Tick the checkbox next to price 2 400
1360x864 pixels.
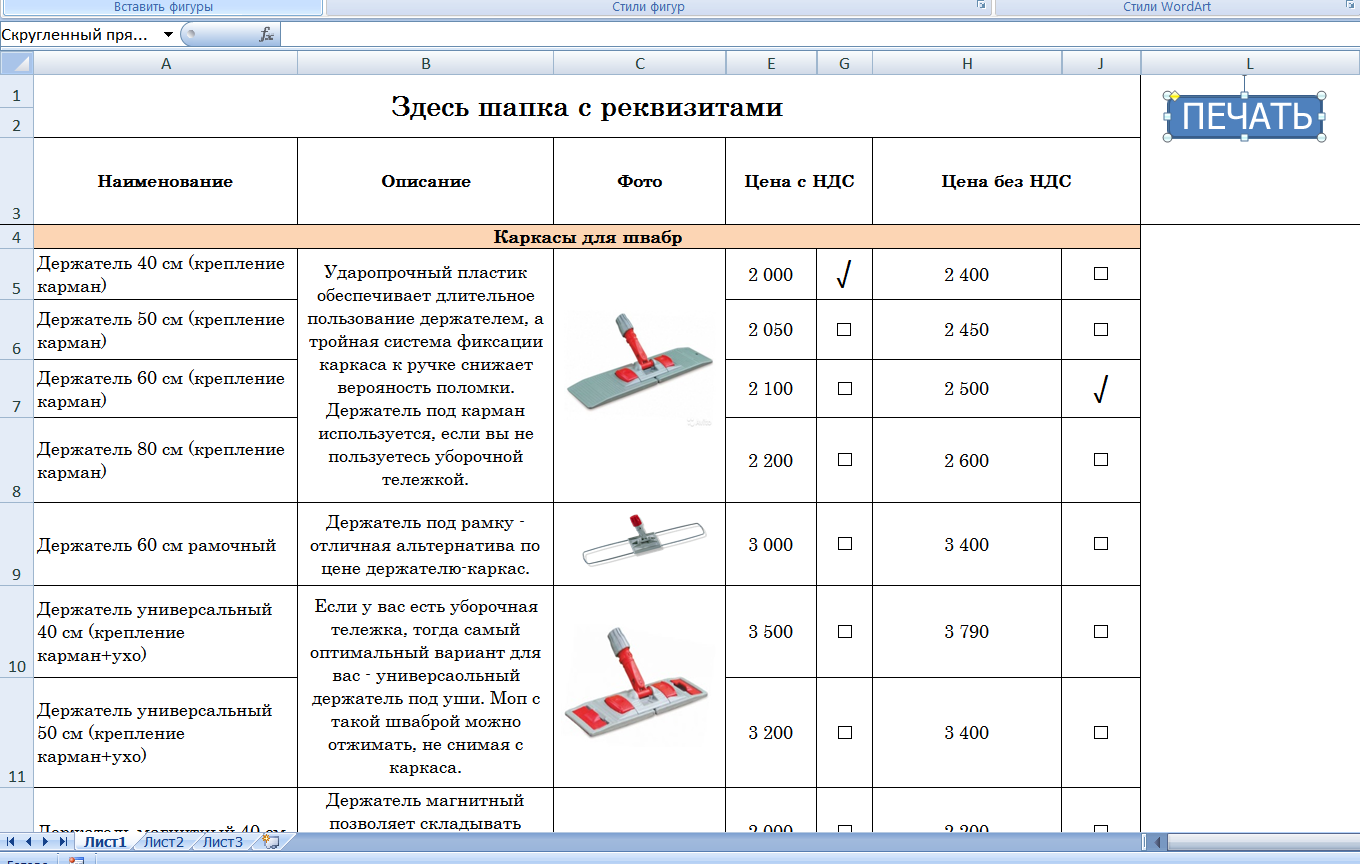click(1101, 274)
